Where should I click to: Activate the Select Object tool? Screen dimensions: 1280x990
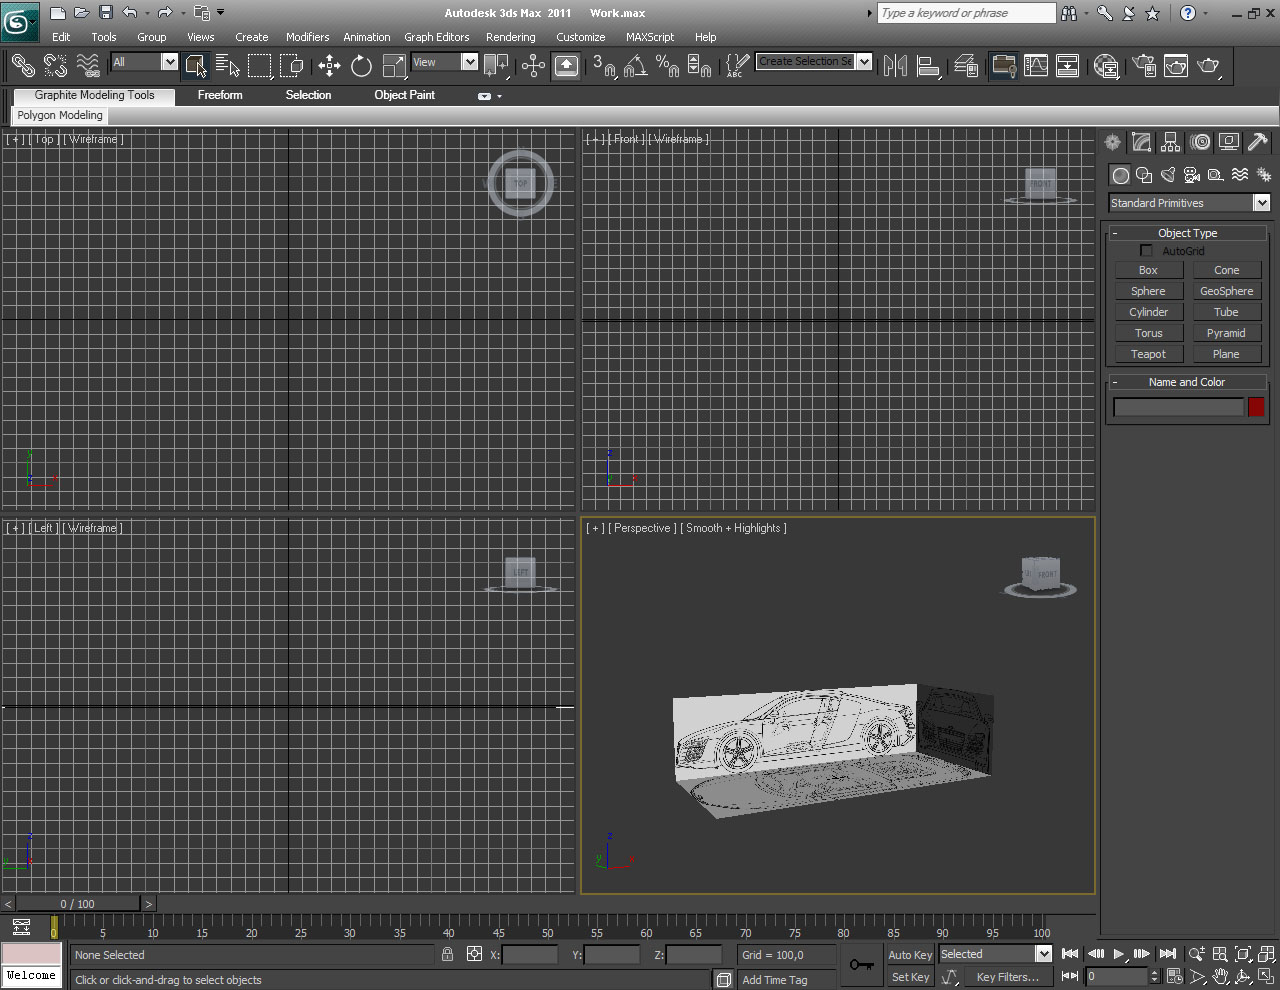pos(196,66)
